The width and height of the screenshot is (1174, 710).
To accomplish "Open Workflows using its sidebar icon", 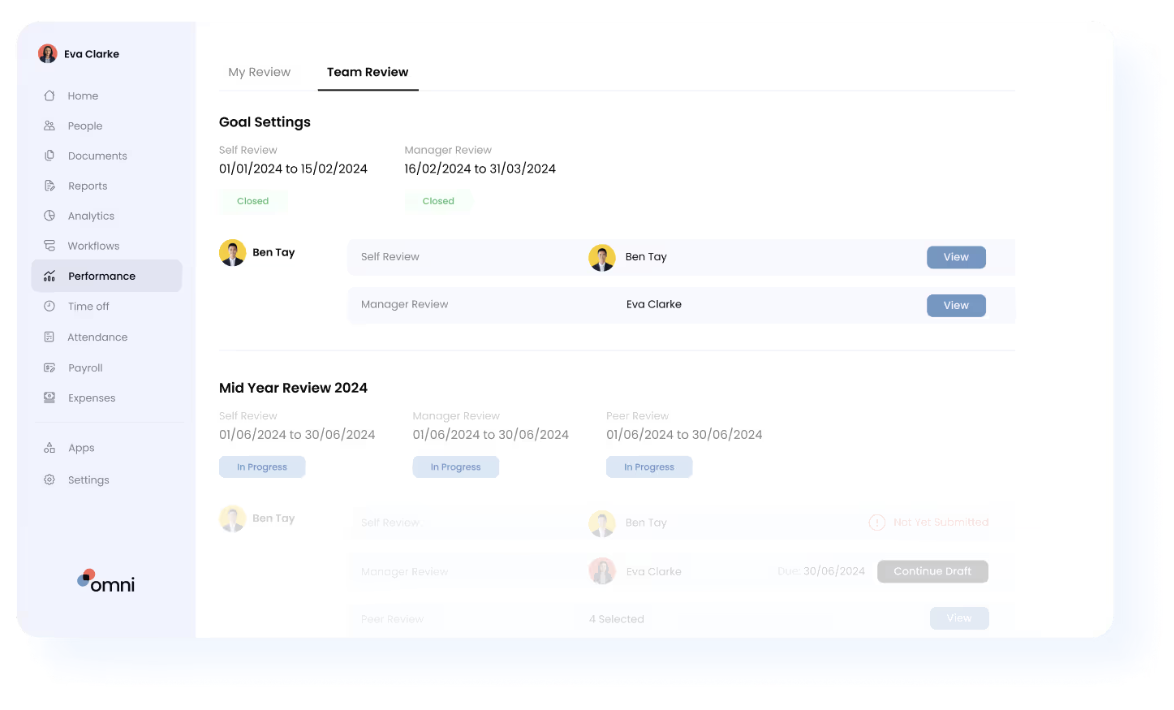I will pyautogui.click(x=49, y=246).
